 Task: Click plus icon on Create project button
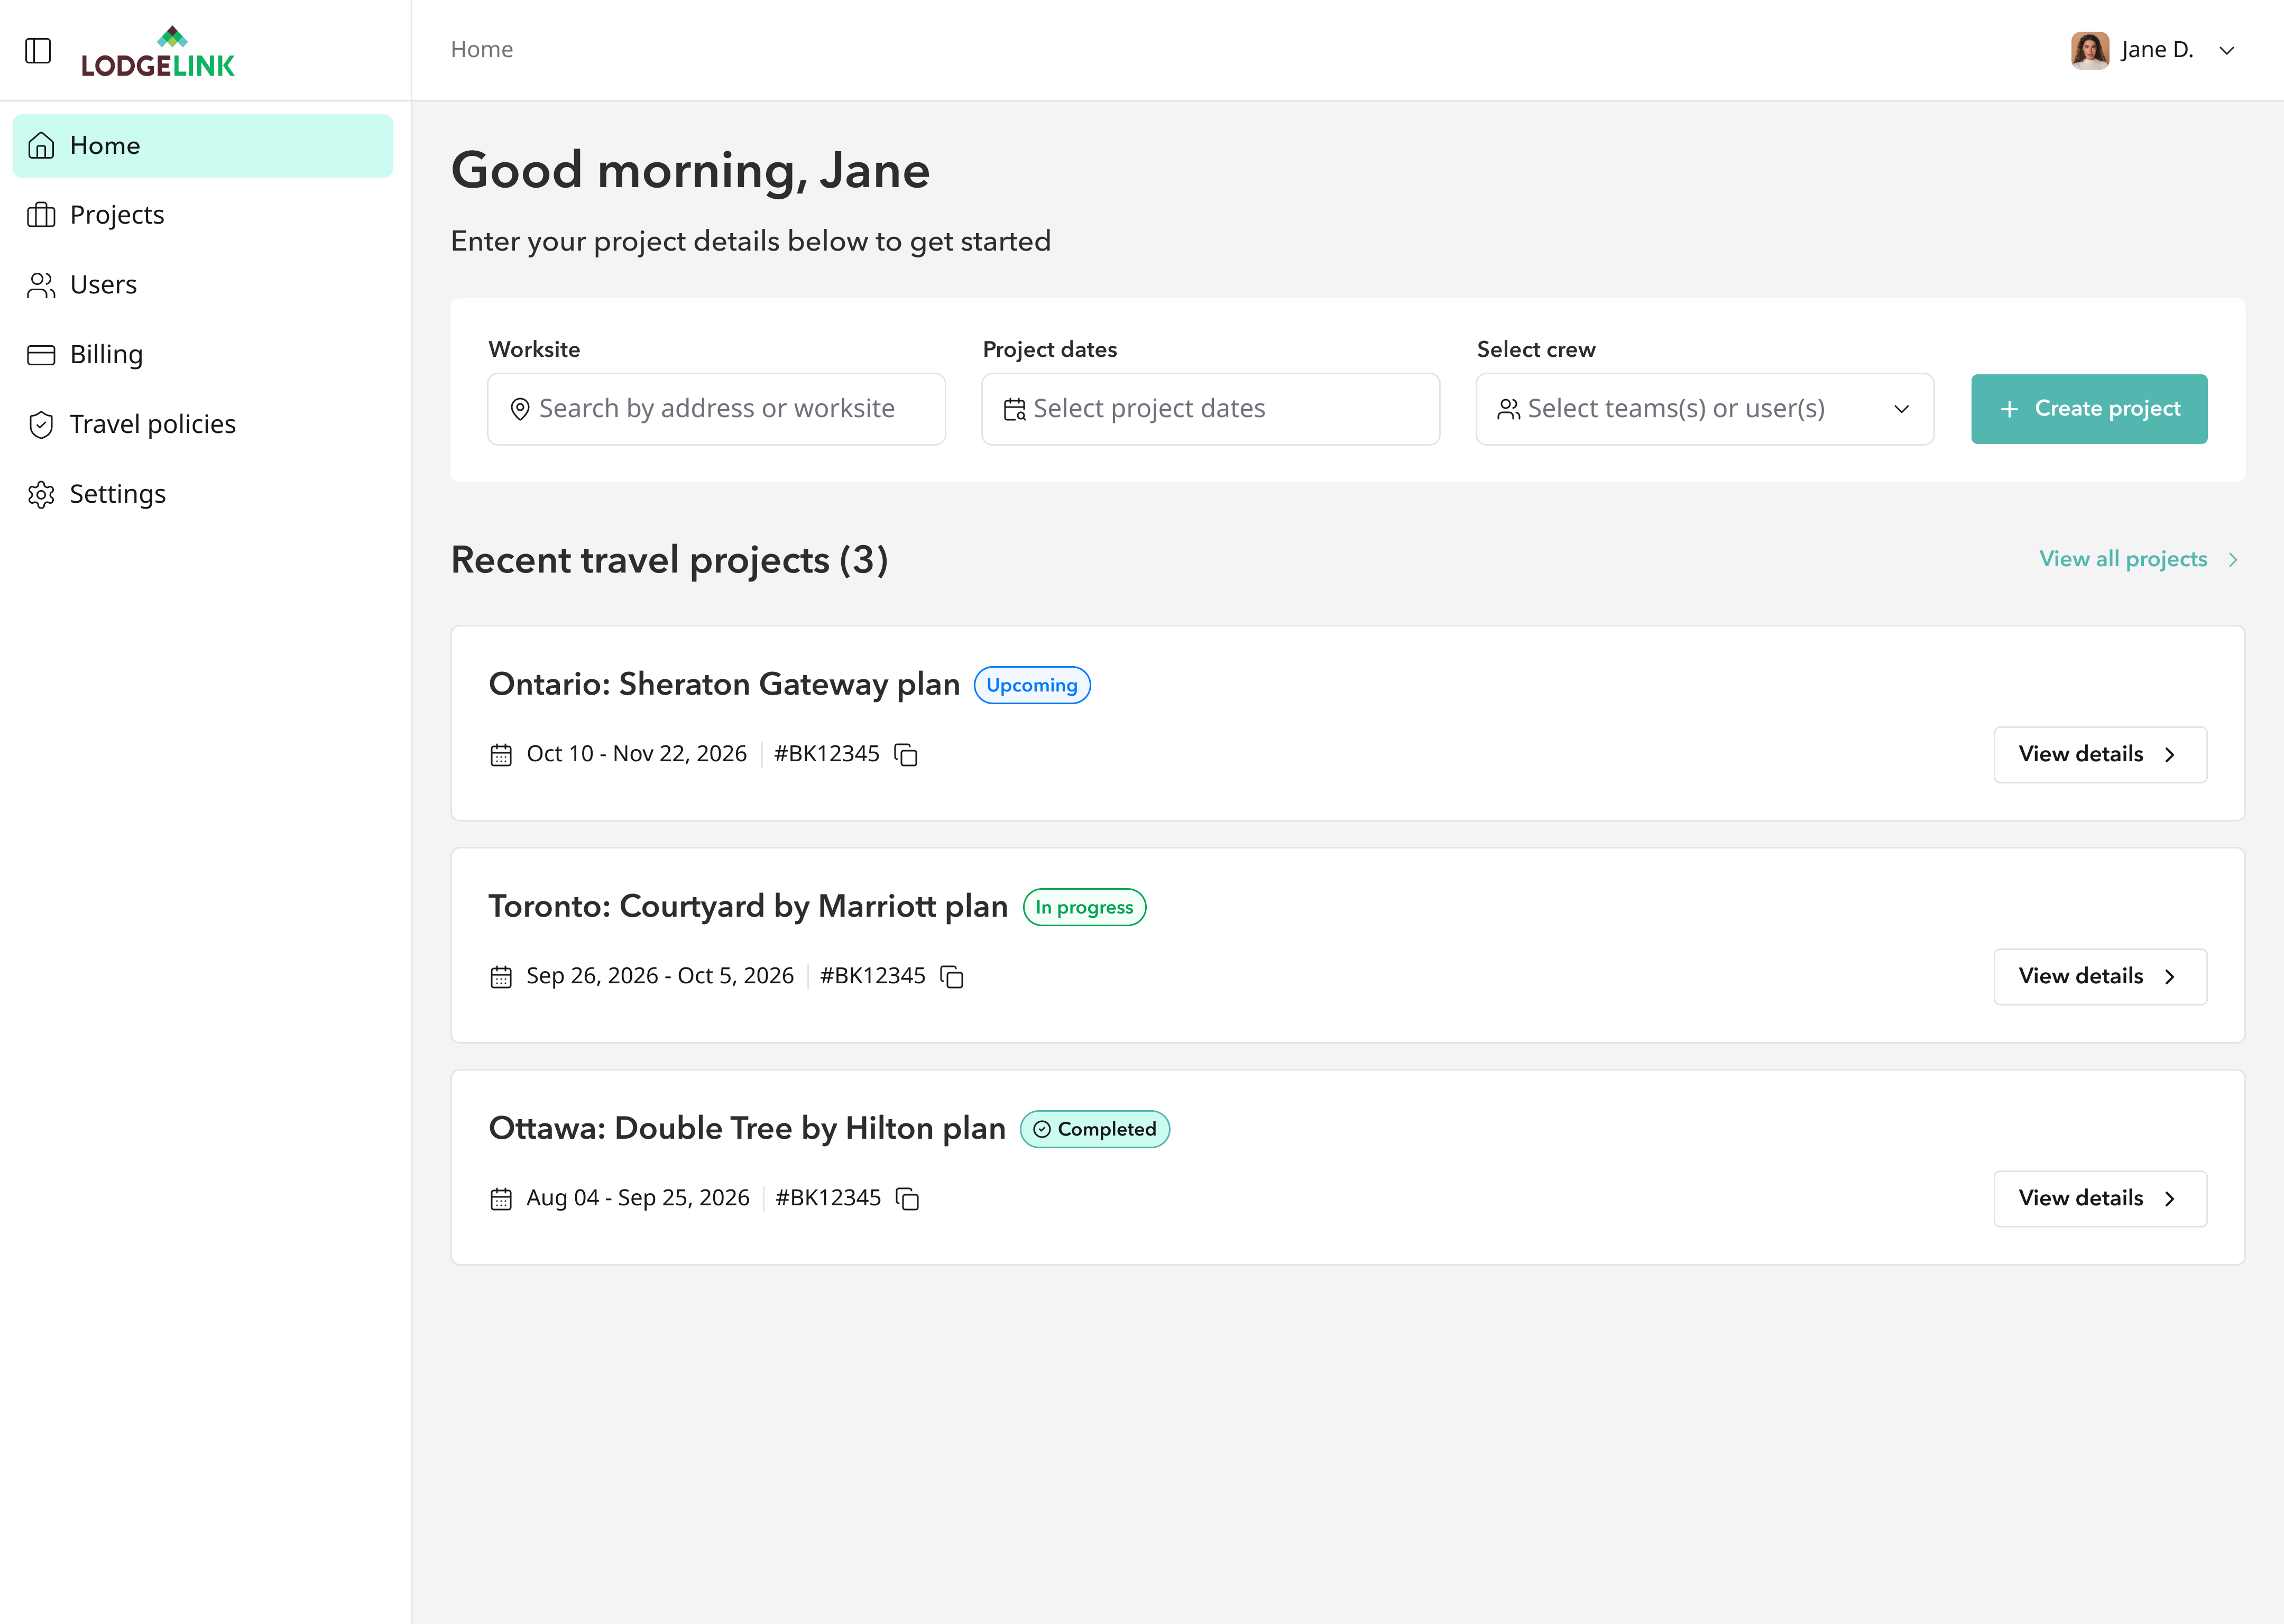[x=2009, y=409]
